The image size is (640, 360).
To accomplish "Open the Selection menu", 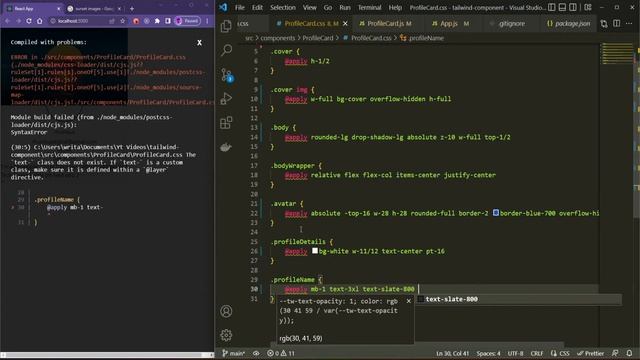I will point(282,7).
